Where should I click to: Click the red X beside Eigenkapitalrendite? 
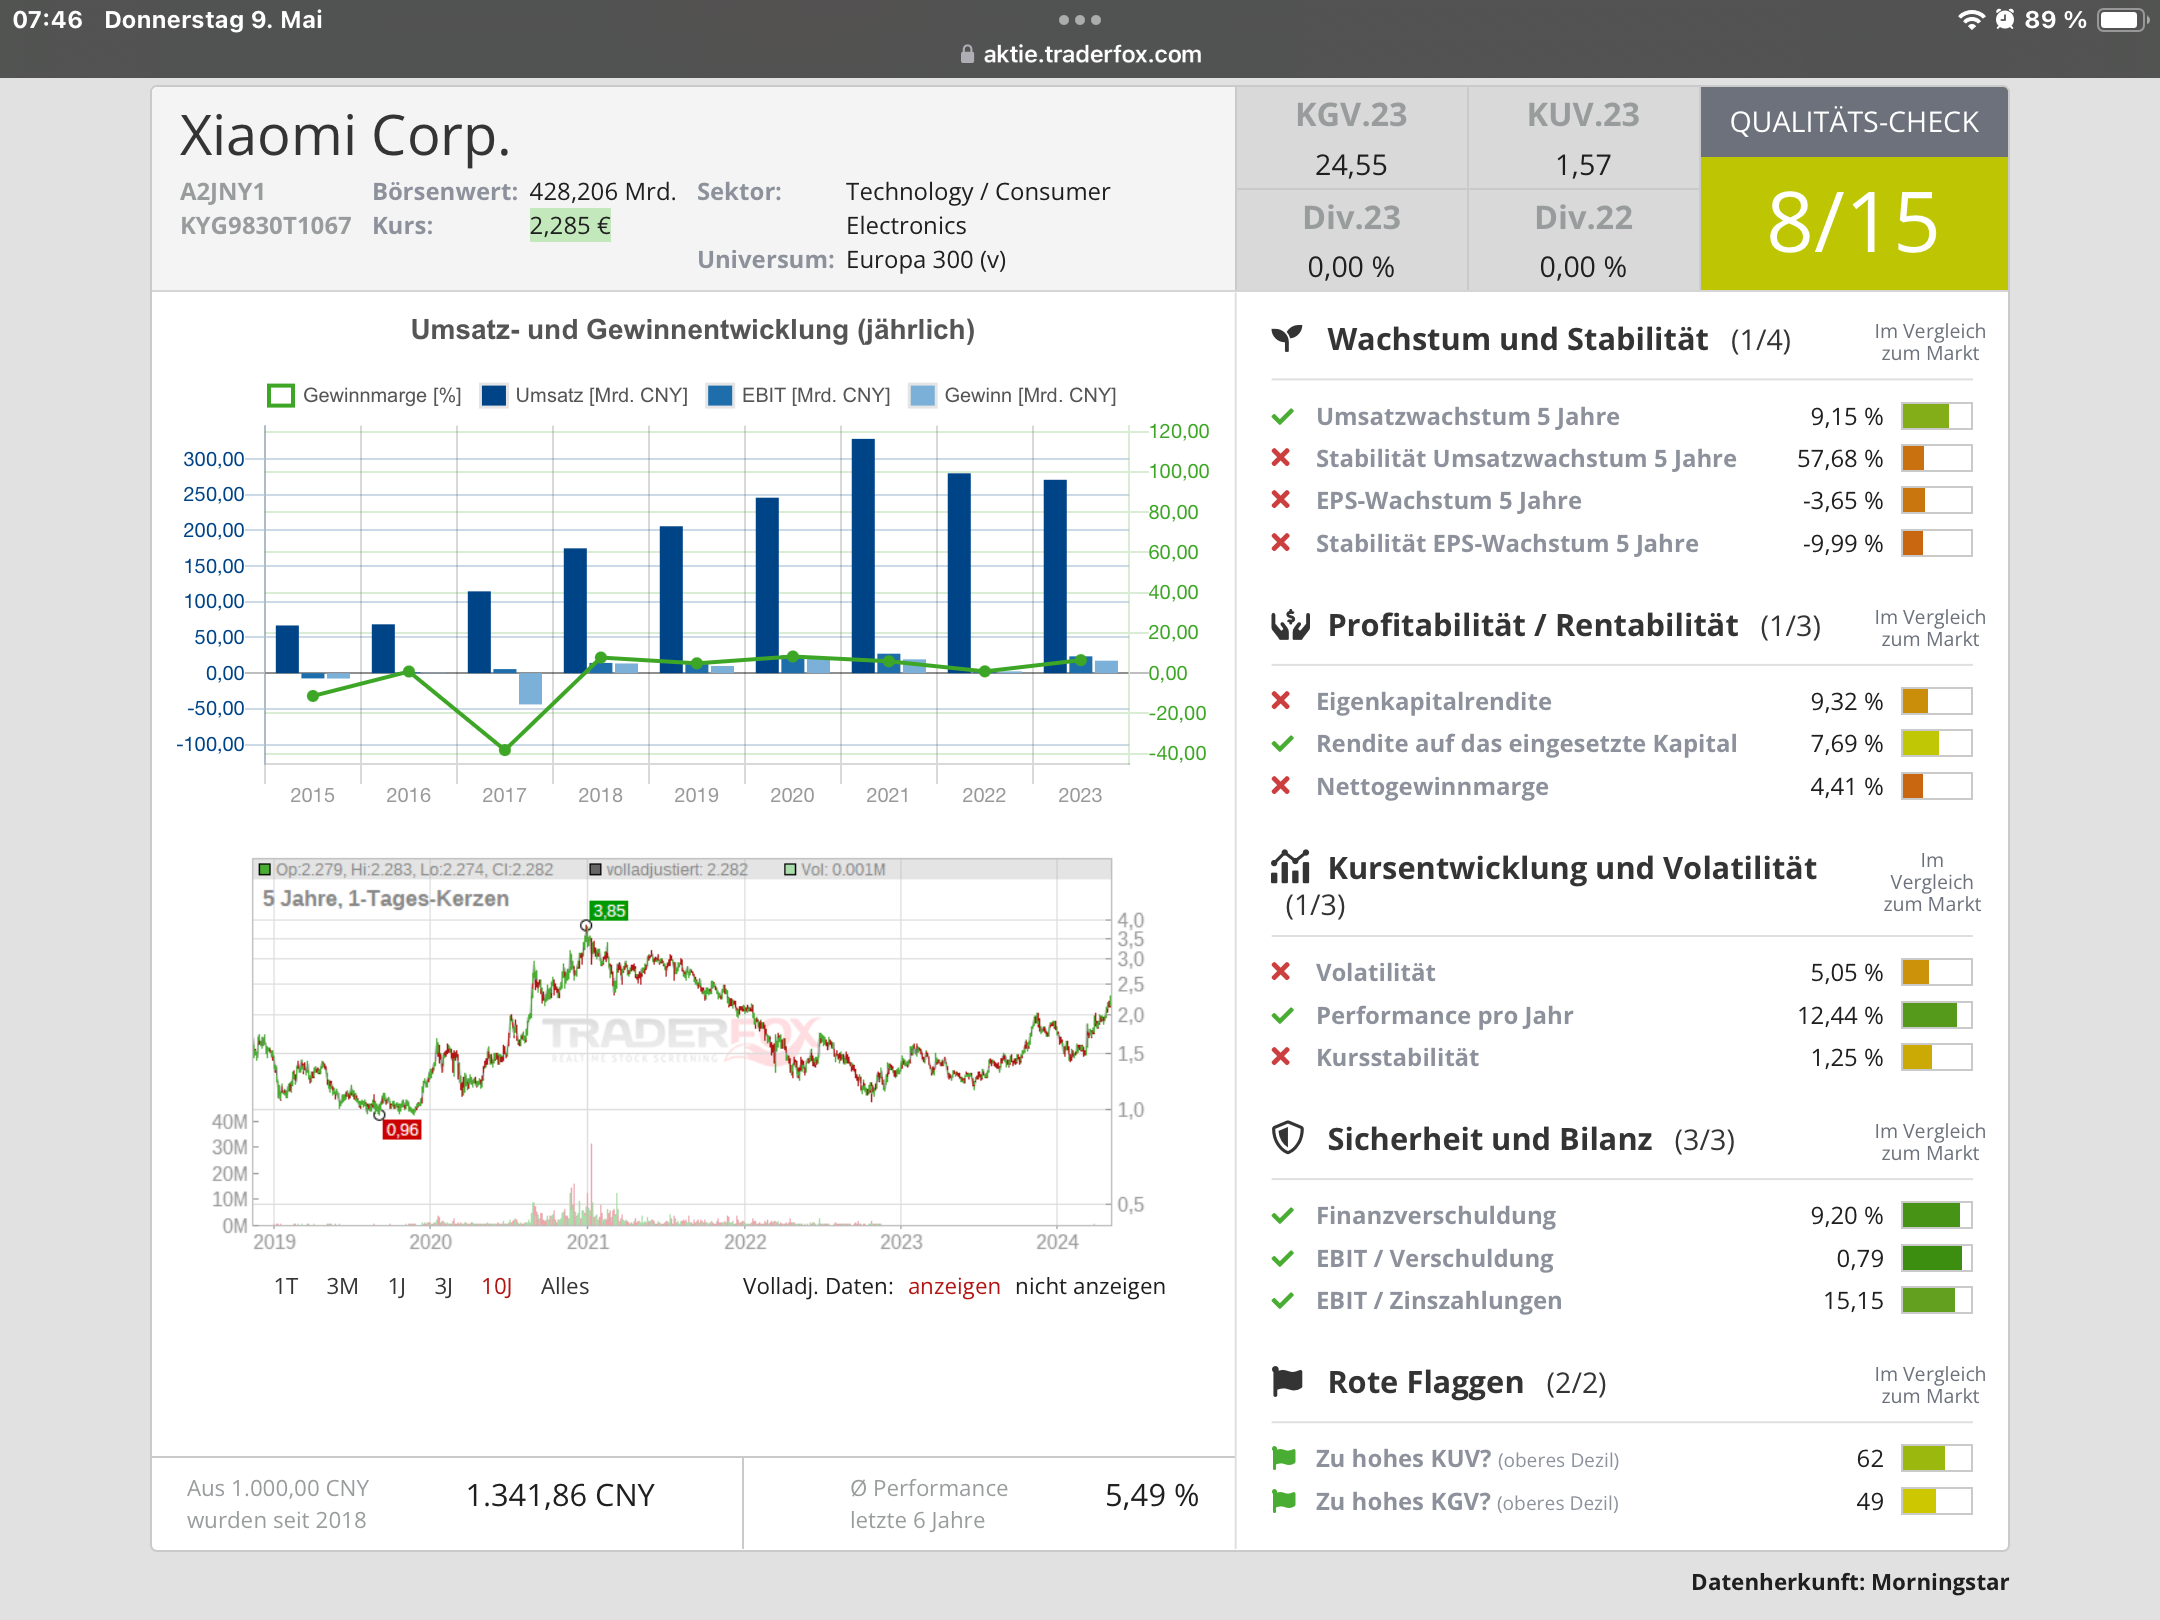tap(1281, 701)
